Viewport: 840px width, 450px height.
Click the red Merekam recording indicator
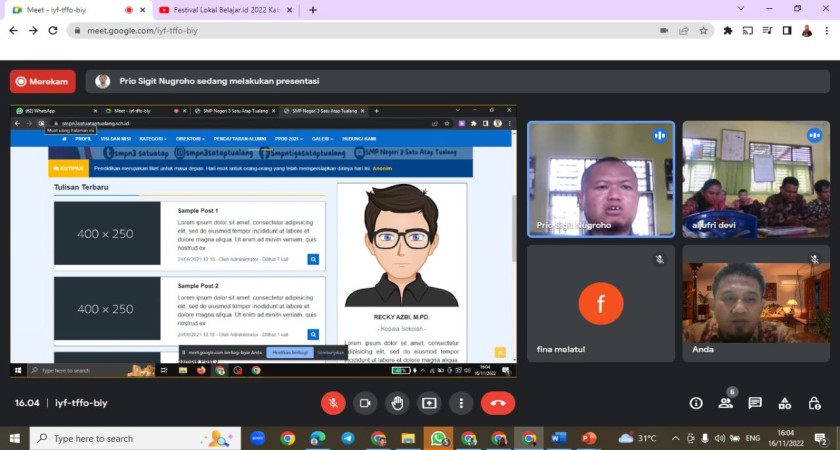[43, 81]
